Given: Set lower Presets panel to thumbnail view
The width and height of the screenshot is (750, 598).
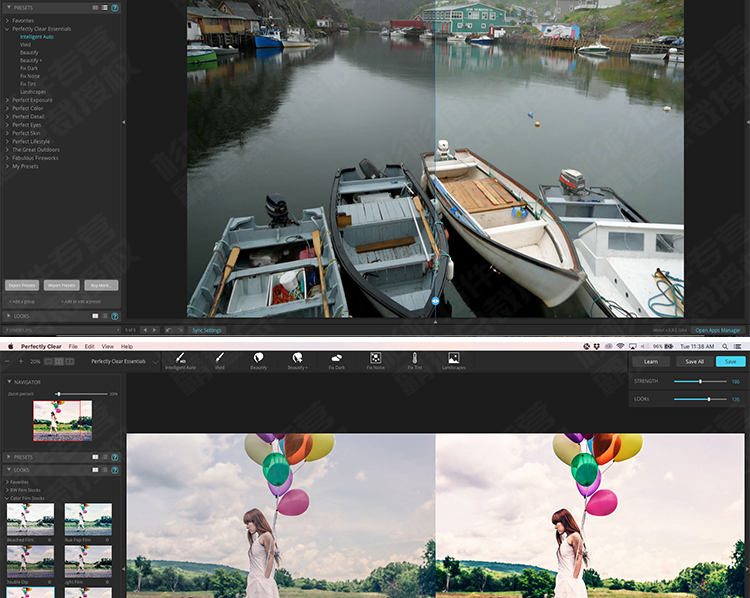Looking at the screenshot, I should tap(95, 457).
